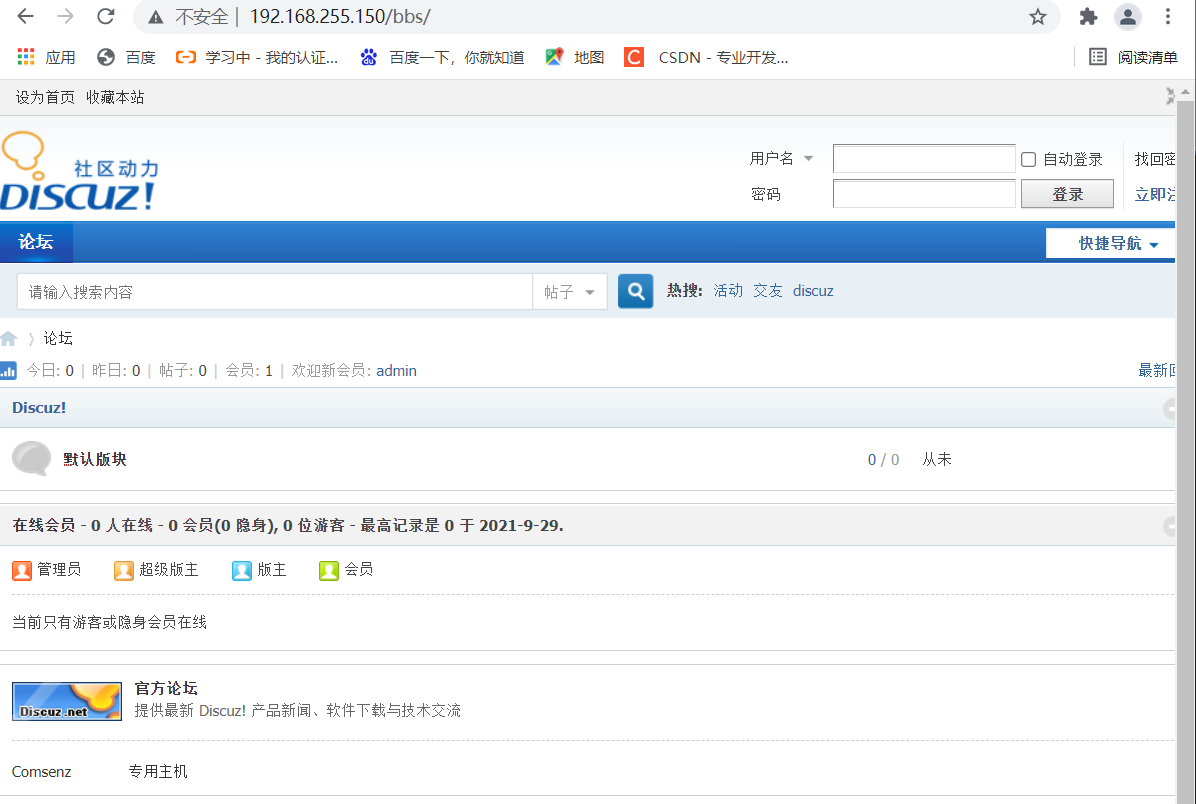Click the 登录 button

tap(1067, 194)
